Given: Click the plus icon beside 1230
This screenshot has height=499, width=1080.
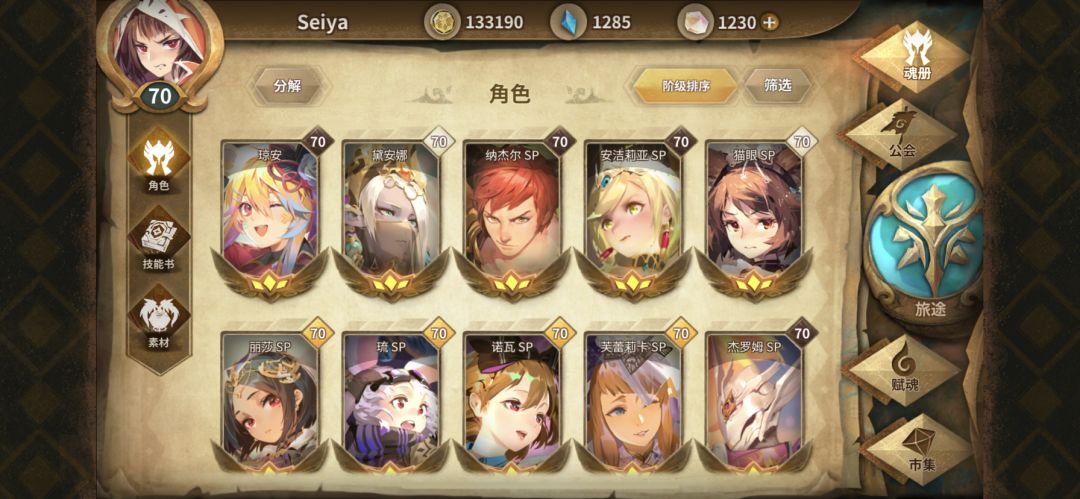Looking at the screenshot, I should 770,22.
